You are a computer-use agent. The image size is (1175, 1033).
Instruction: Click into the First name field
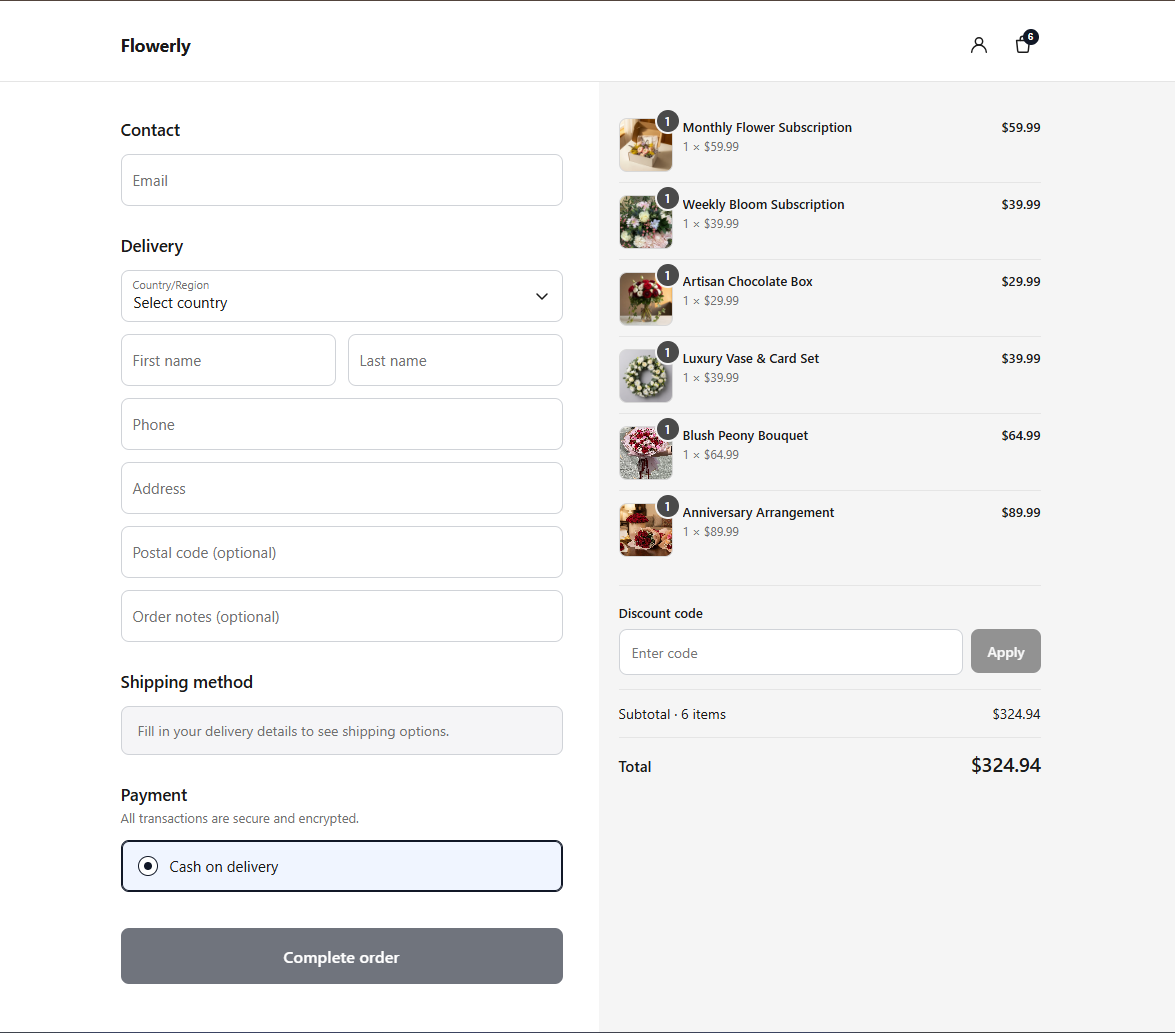(x=229, y=360)
